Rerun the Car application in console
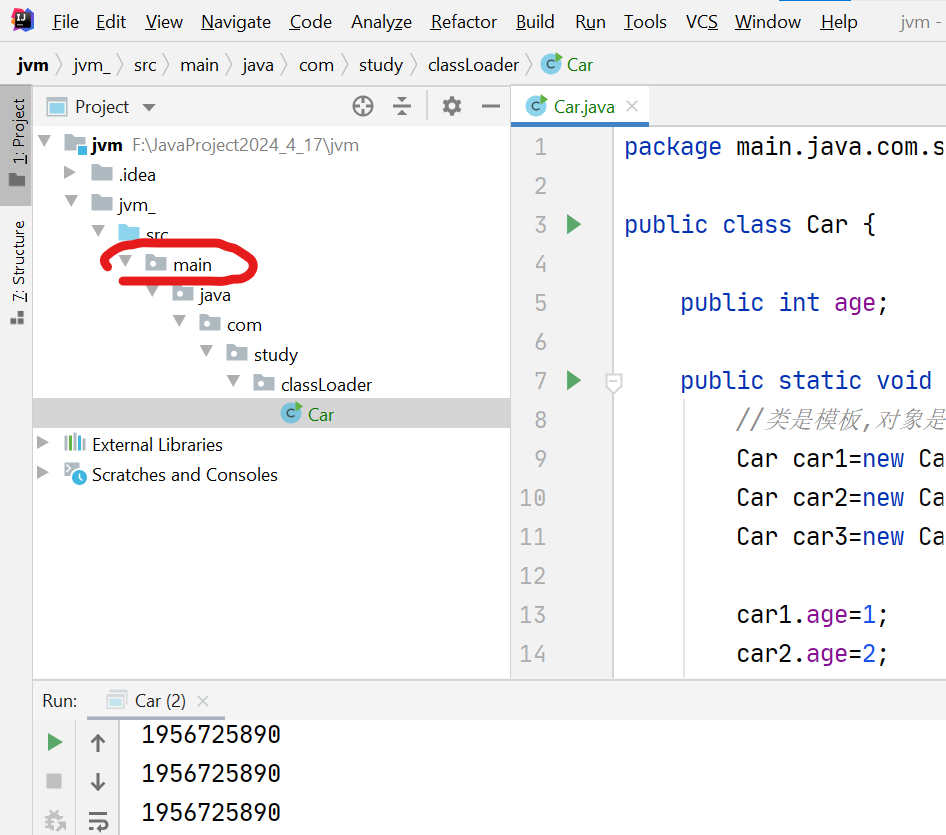This screenshot has height=835, width=946. tap(55, 742)
